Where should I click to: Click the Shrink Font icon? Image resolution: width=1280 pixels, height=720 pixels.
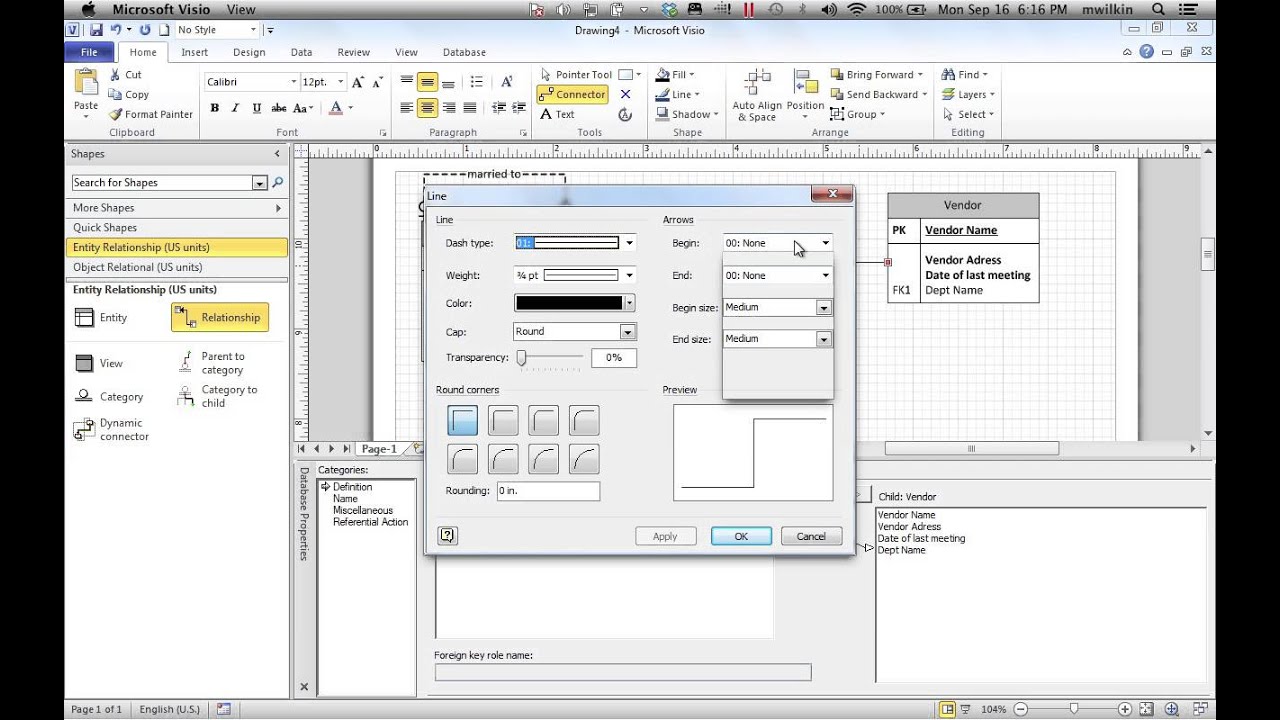[x=375, y=82]
